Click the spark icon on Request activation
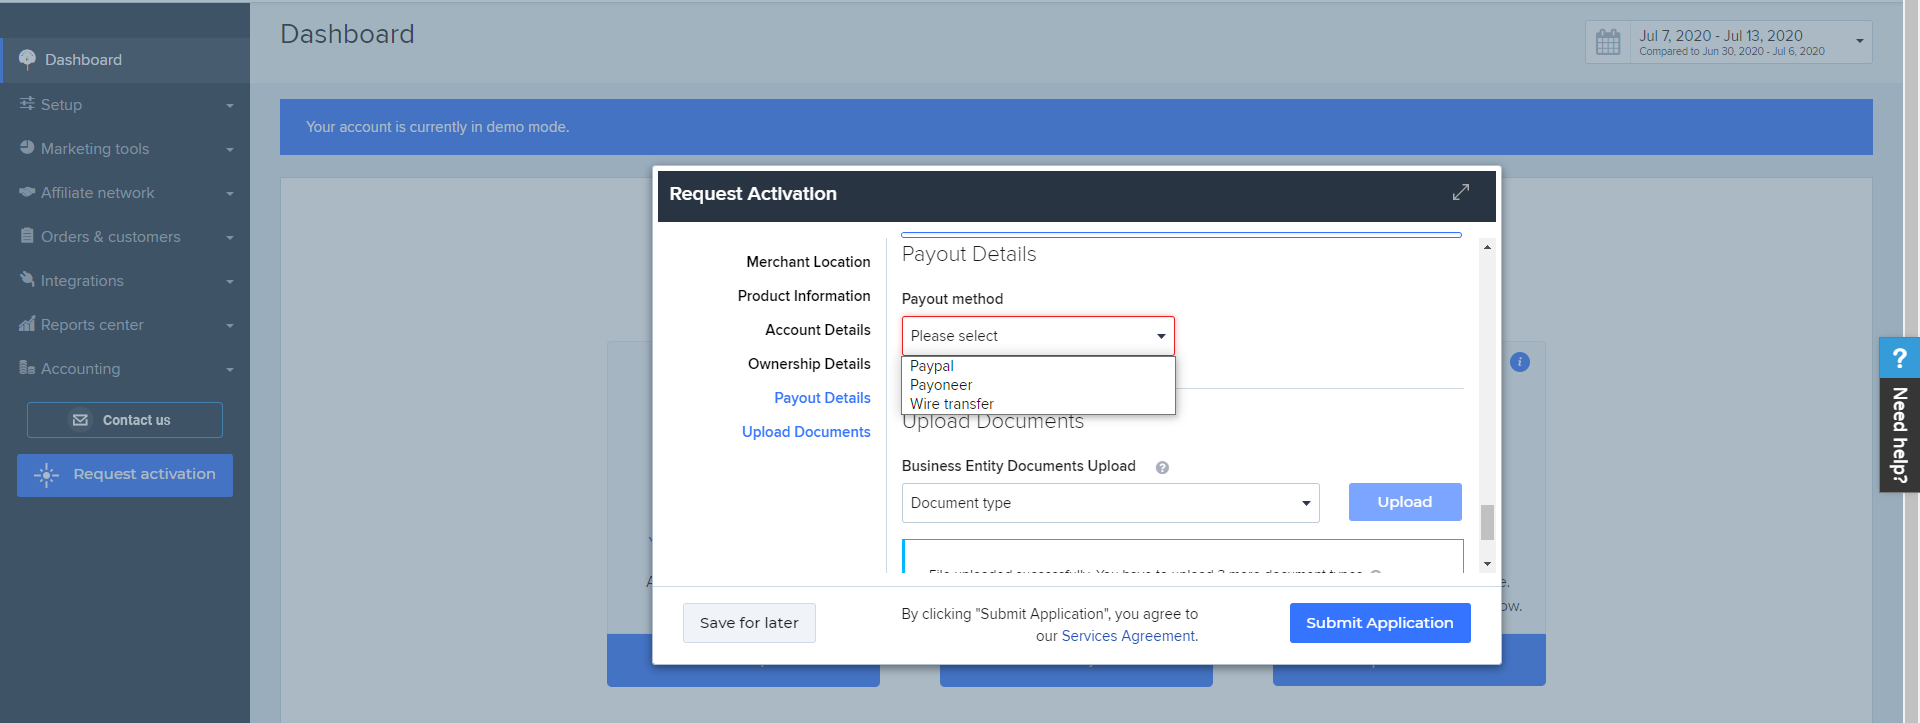The image size is (1920, 723). click(46, 475)
